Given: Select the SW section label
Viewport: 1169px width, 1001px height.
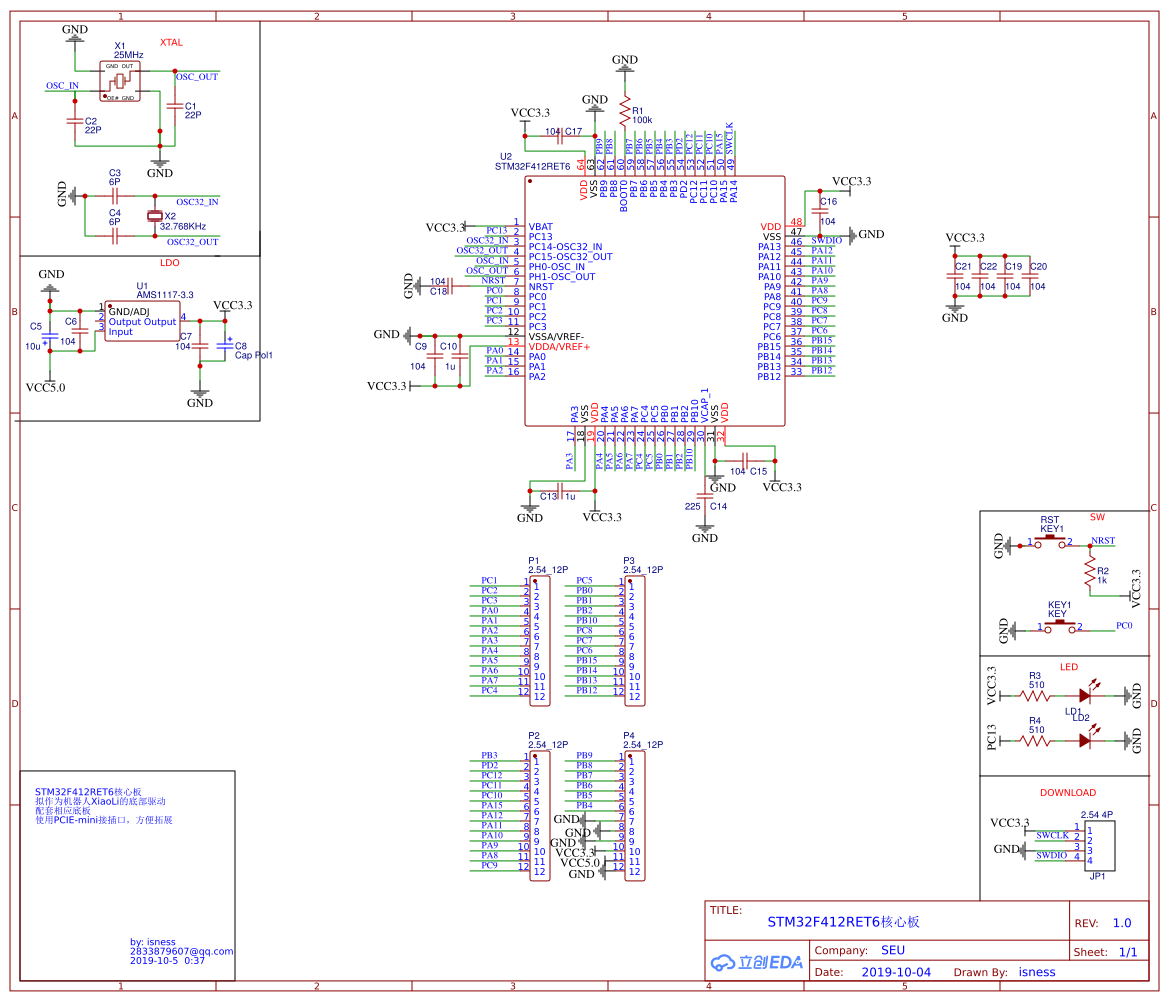Looking at the screenshot, I should coord(1097,517).
